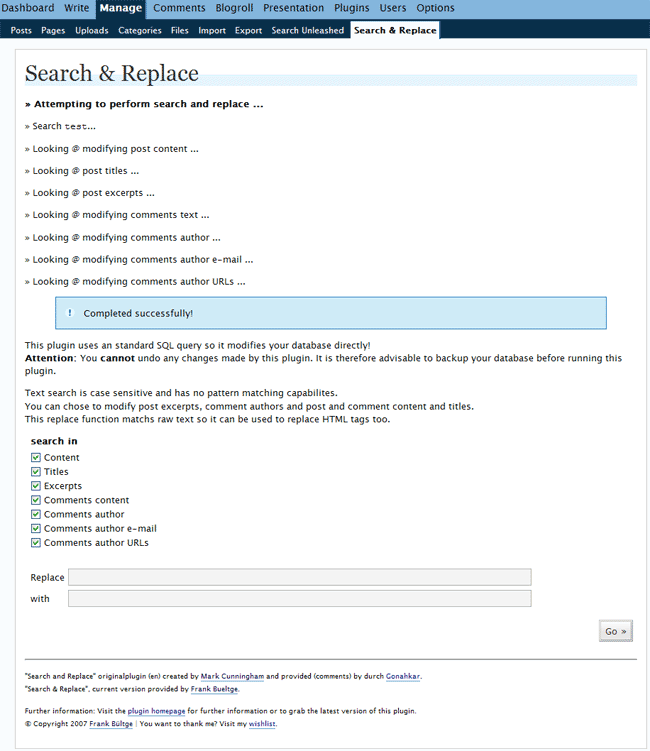Uncheck the Titles checkbox
Viewport: 650px width, 751px height.
pyautogui.click(x=35, y=472)
